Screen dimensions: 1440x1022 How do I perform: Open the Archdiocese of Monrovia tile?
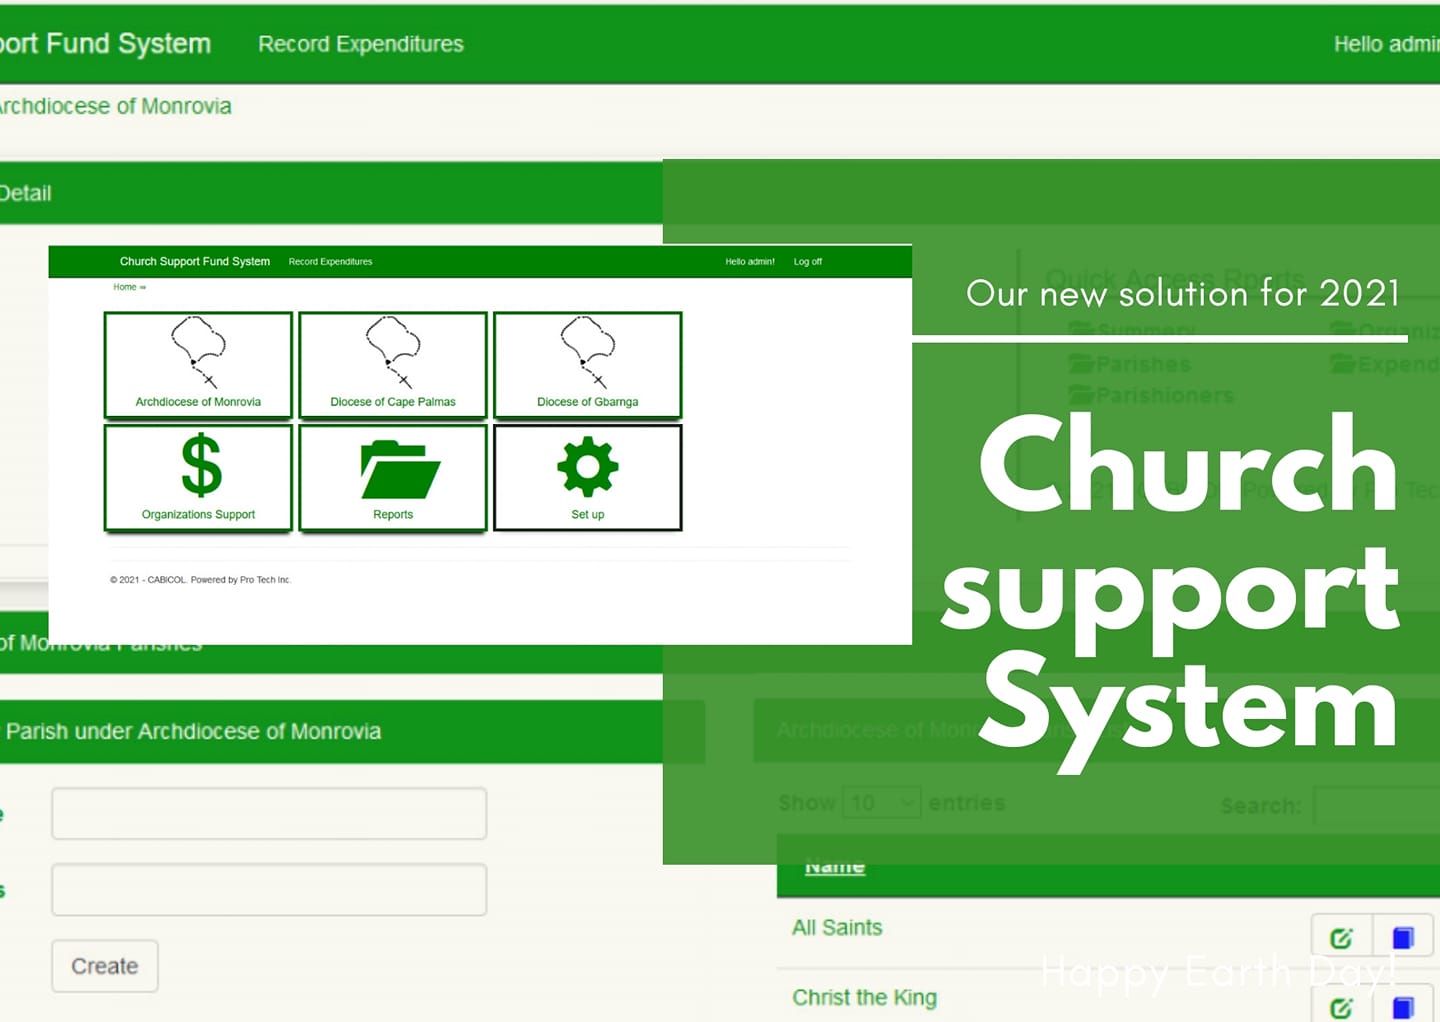[x=198, y=365]
